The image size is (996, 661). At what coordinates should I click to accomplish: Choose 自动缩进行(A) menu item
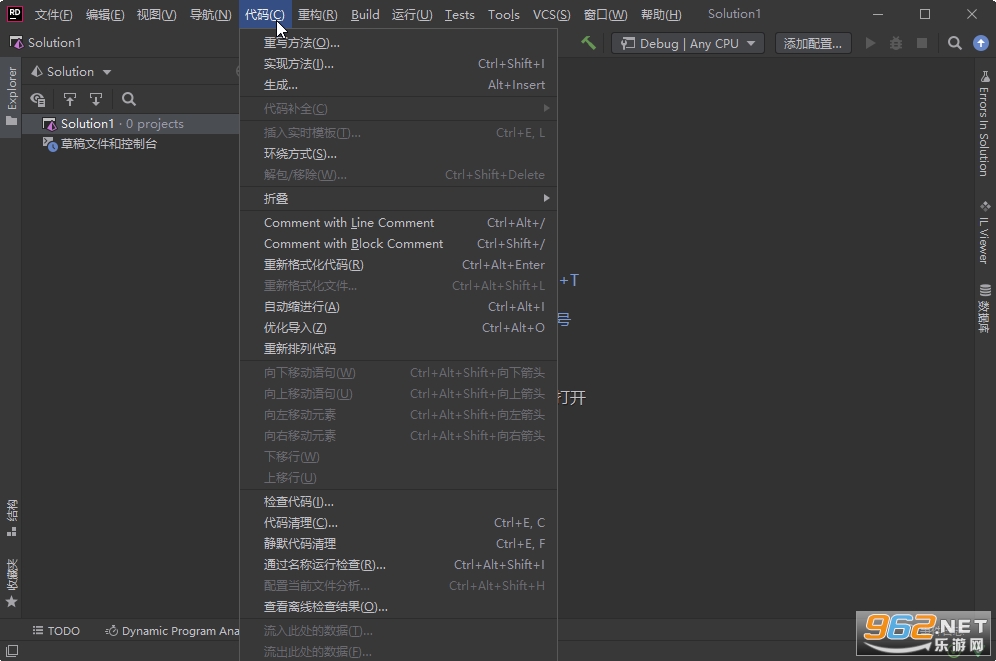point(398,307)
